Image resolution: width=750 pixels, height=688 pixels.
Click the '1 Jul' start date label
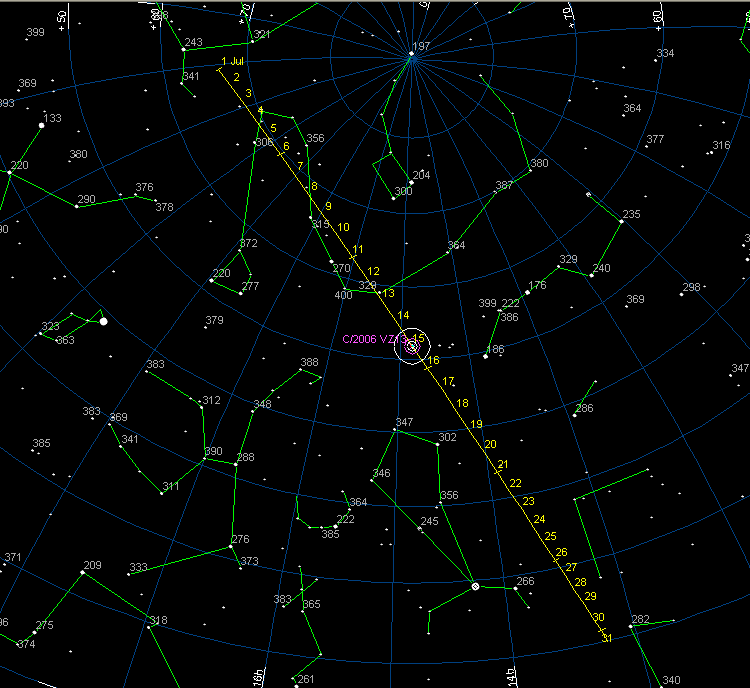[232, 61]
